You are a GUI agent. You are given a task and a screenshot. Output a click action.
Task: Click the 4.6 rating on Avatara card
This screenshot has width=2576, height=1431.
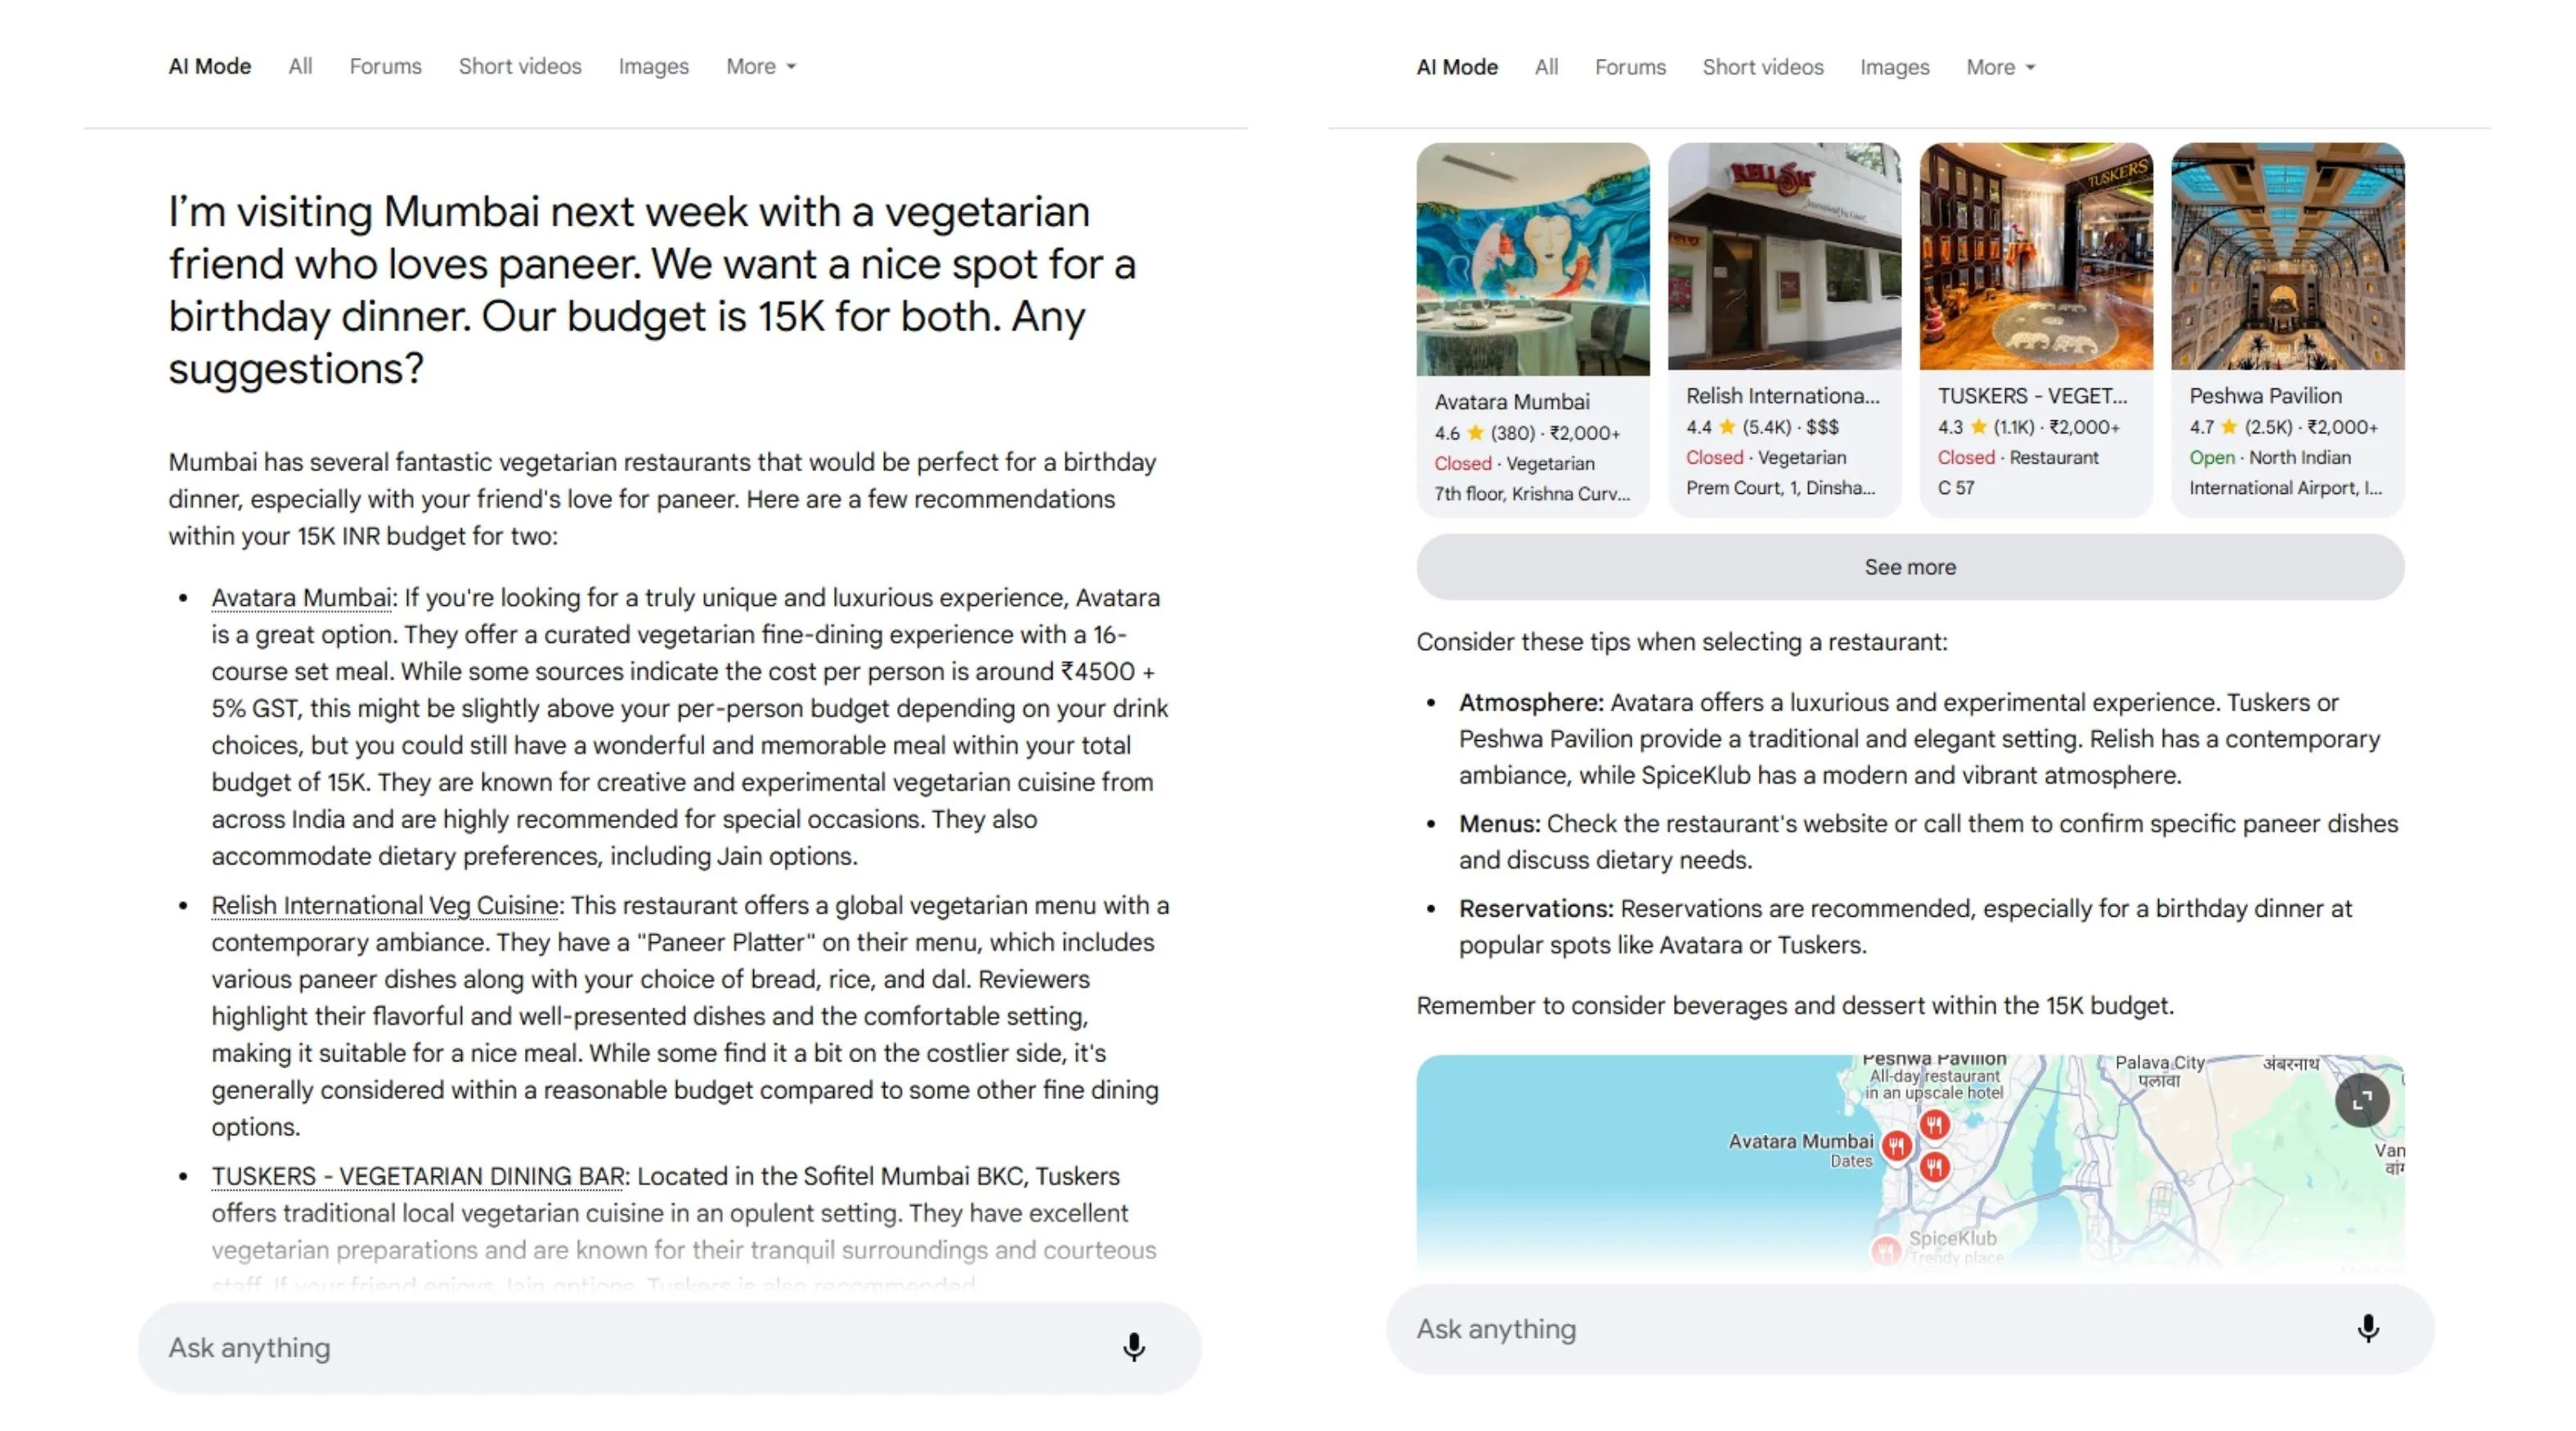point(1447,433)
